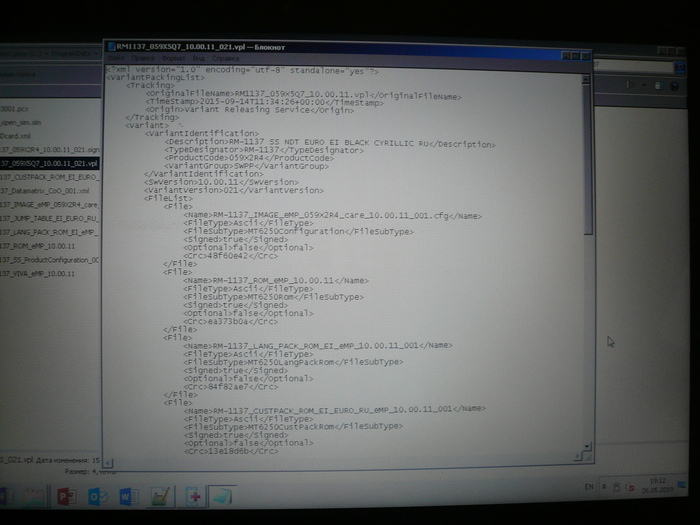Viewport: 700px width, 525px height.
Task: Open the Справка menu in Notepad
Action: pyautogui.click(x=225, y=58)
